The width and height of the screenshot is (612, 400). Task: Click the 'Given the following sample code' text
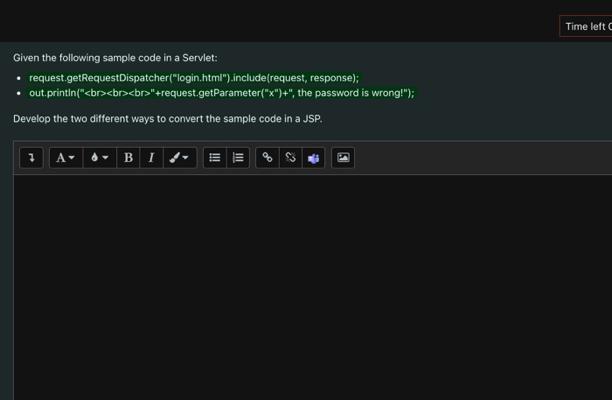click(115, 58)
